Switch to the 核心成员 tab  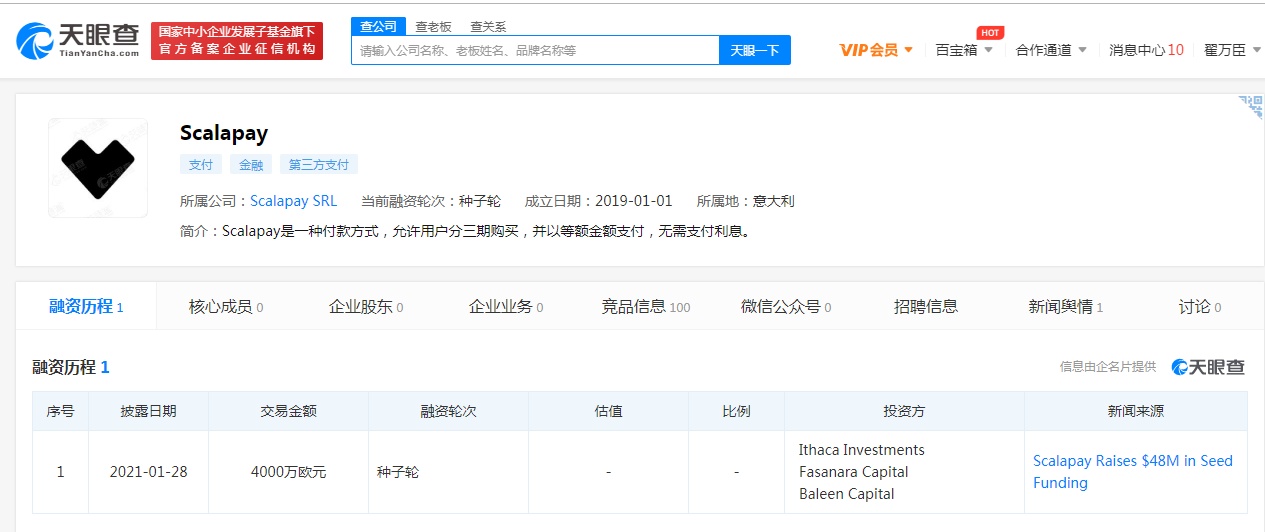click(x=226, y=306)
